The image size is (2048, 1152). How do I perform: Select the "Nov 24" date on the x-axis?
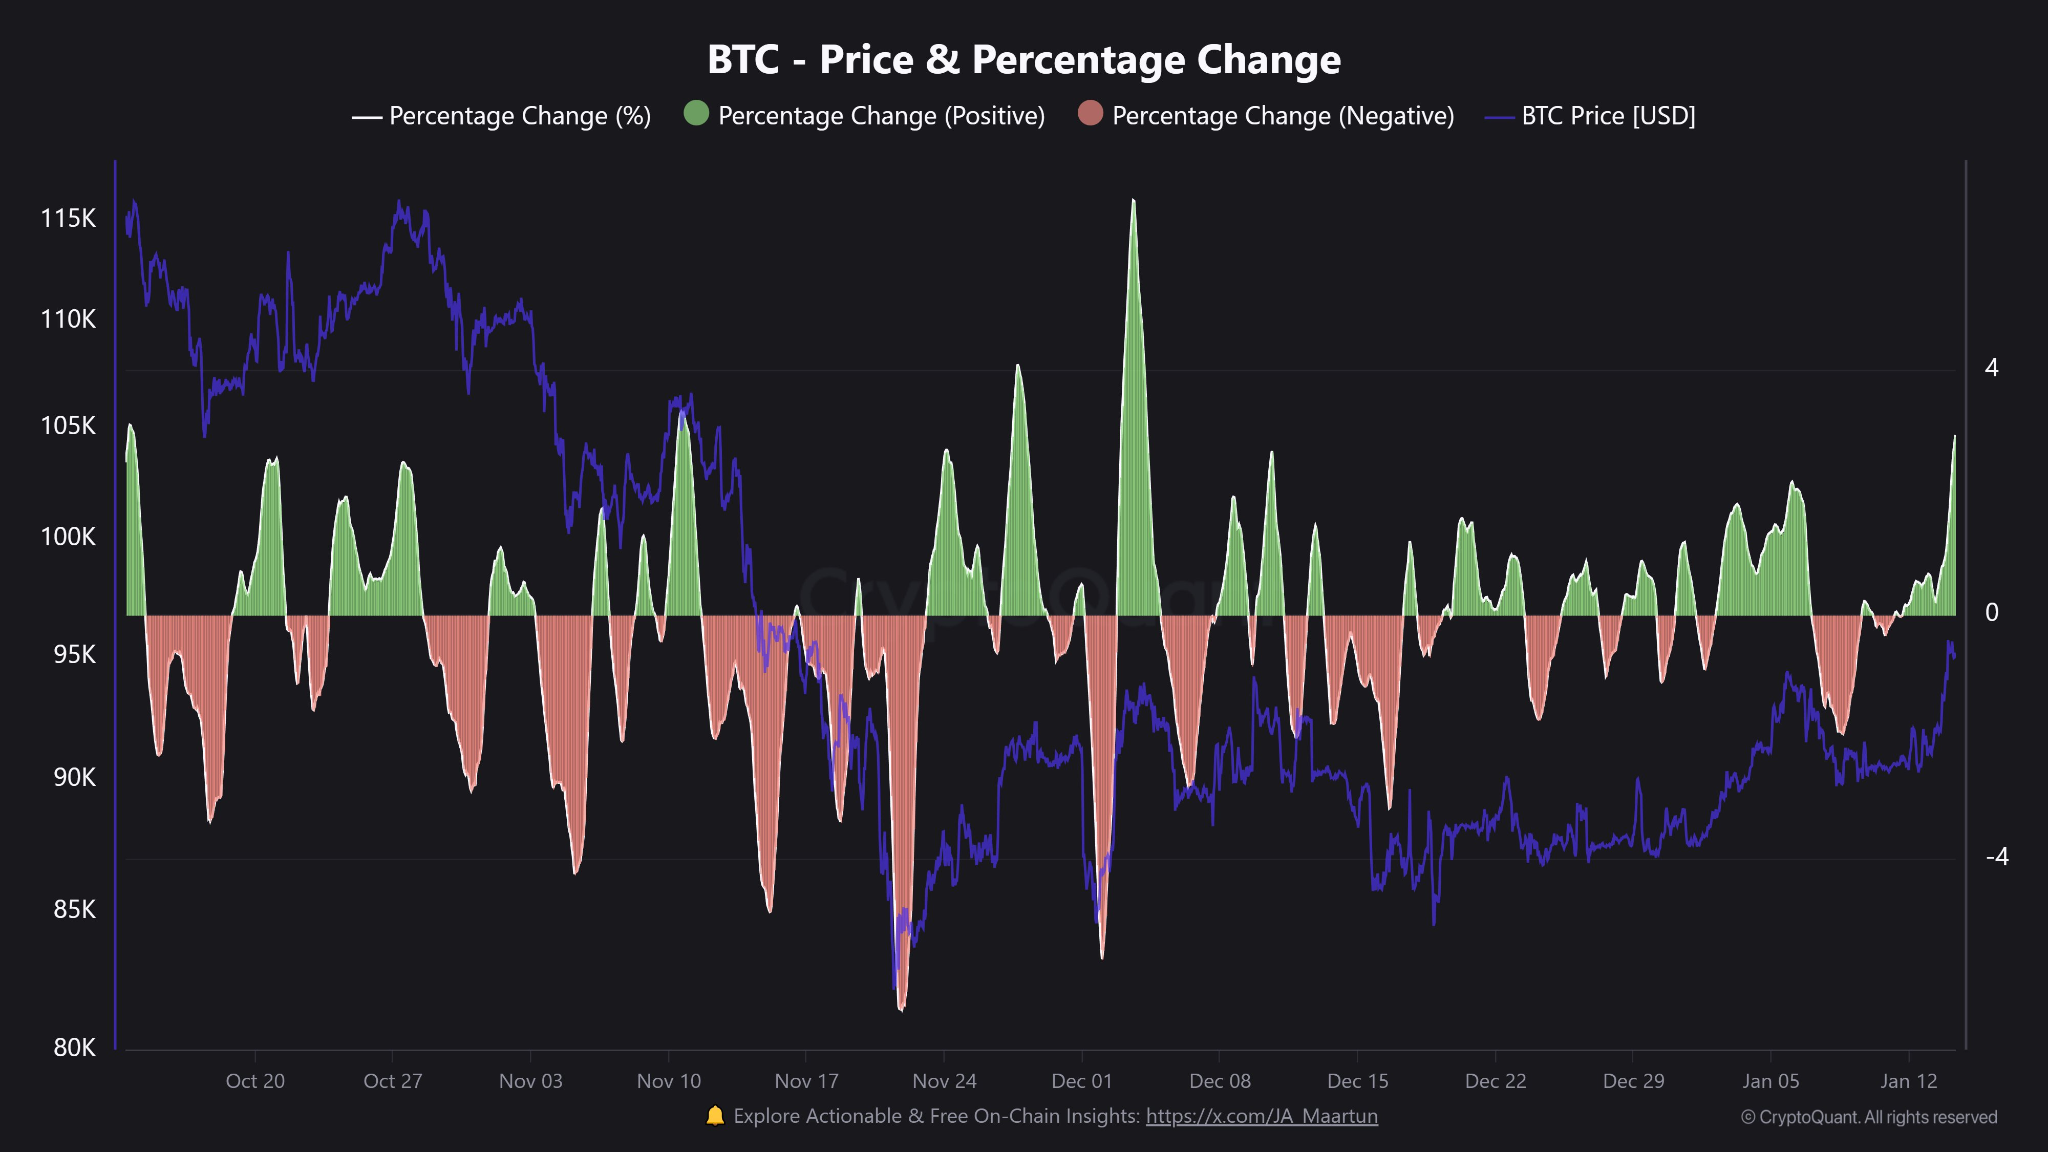pyautogui.click(x=944, y=1081)
